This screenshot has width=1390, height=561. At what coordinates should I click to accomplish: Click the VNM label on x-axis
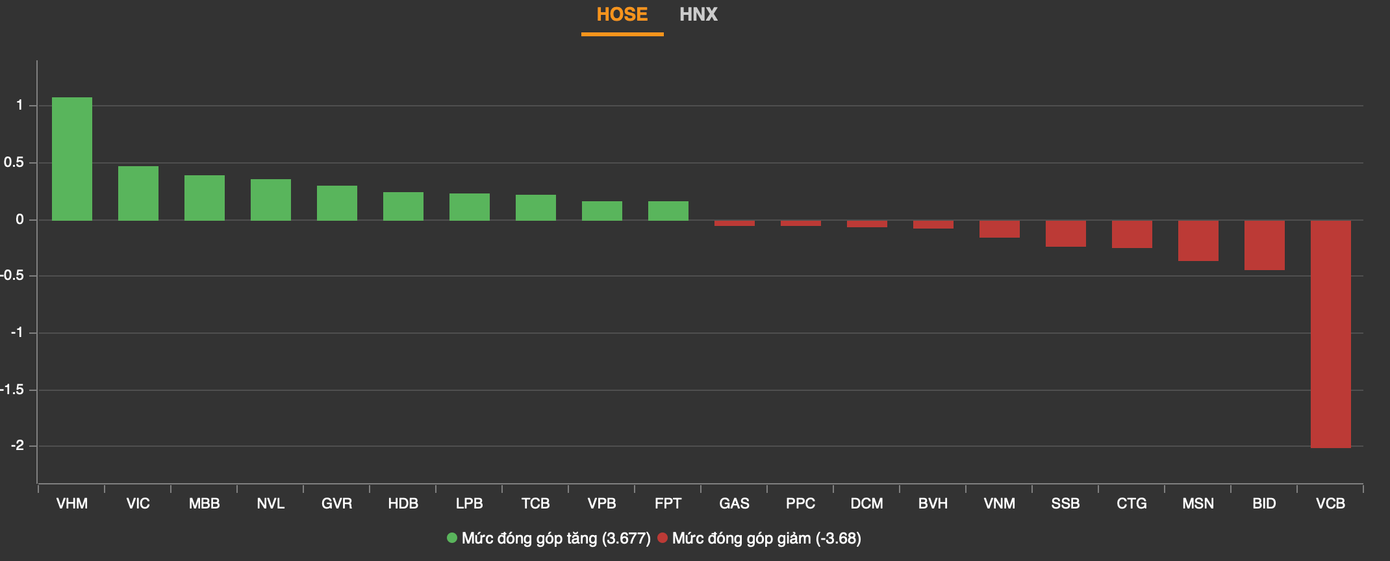[x=999, y=503]
